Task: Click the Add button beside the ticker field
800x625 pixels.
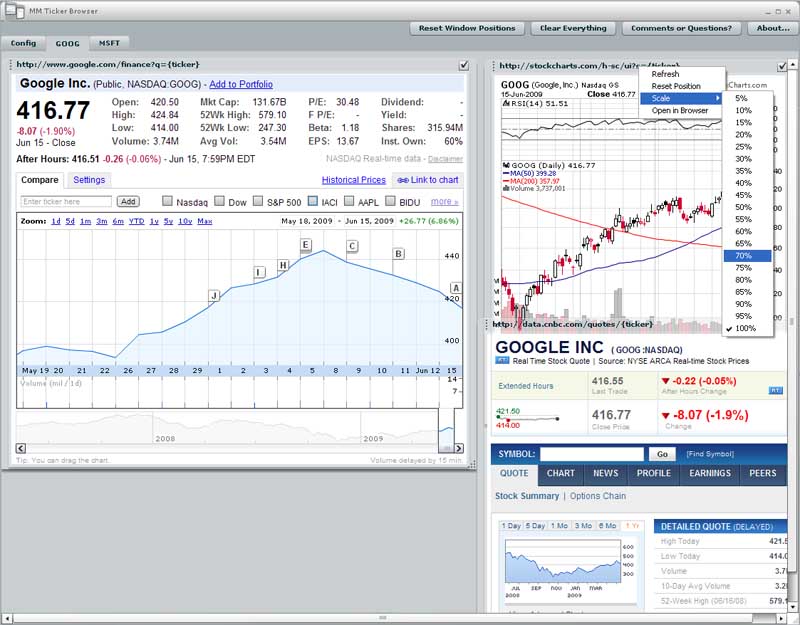Action: pos(128,202)
